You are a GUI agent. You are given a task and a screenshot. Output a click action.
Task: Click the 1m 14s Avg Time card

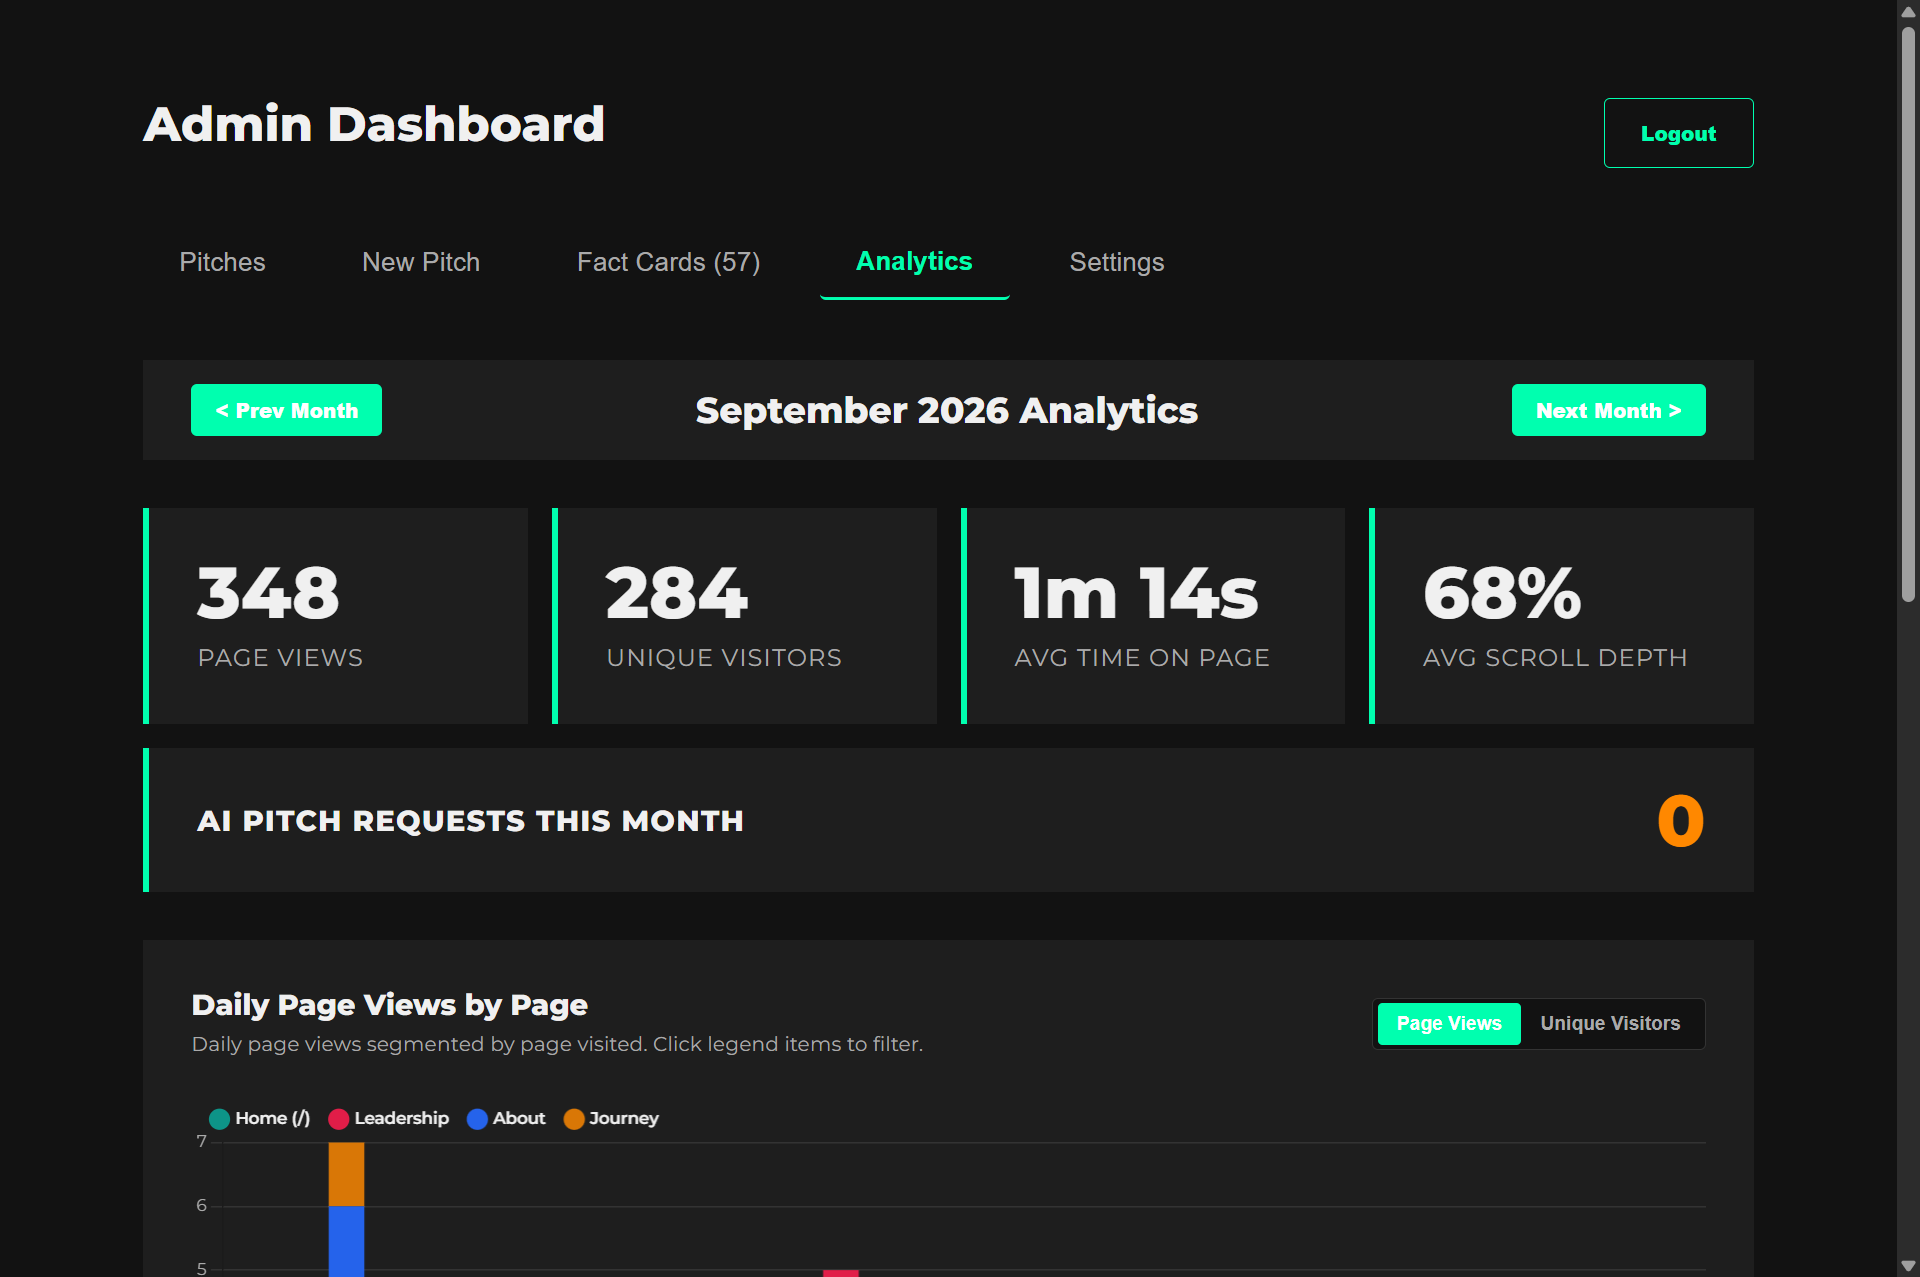point(1153,616)
